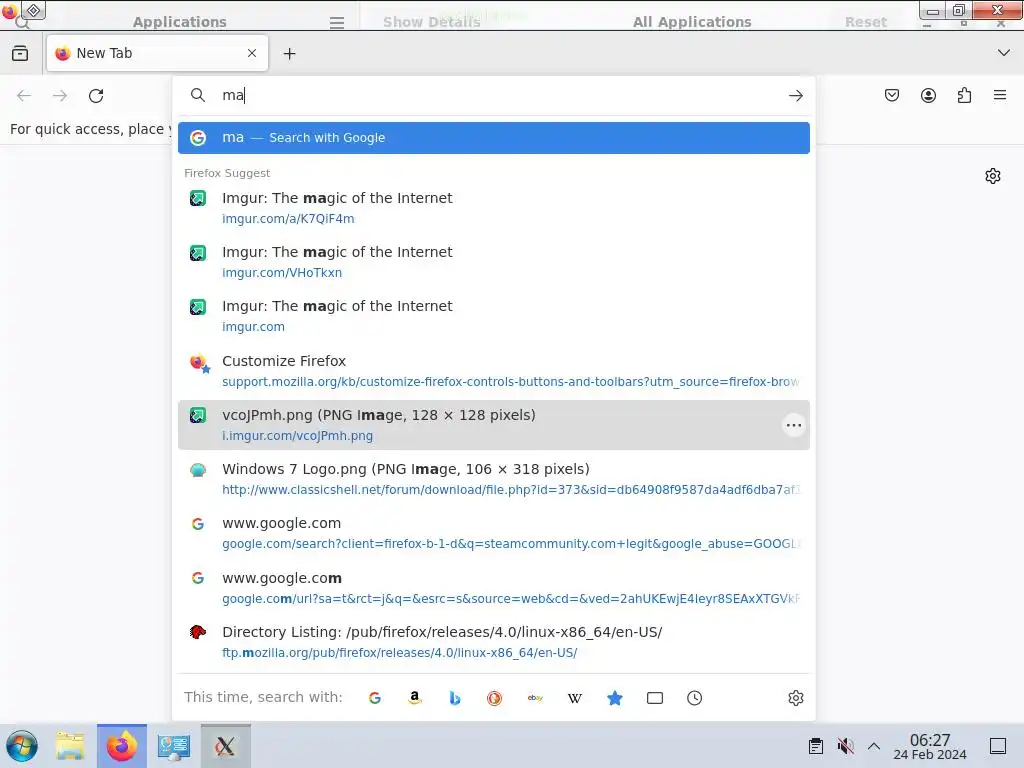Reload the current page

(96, 96)
